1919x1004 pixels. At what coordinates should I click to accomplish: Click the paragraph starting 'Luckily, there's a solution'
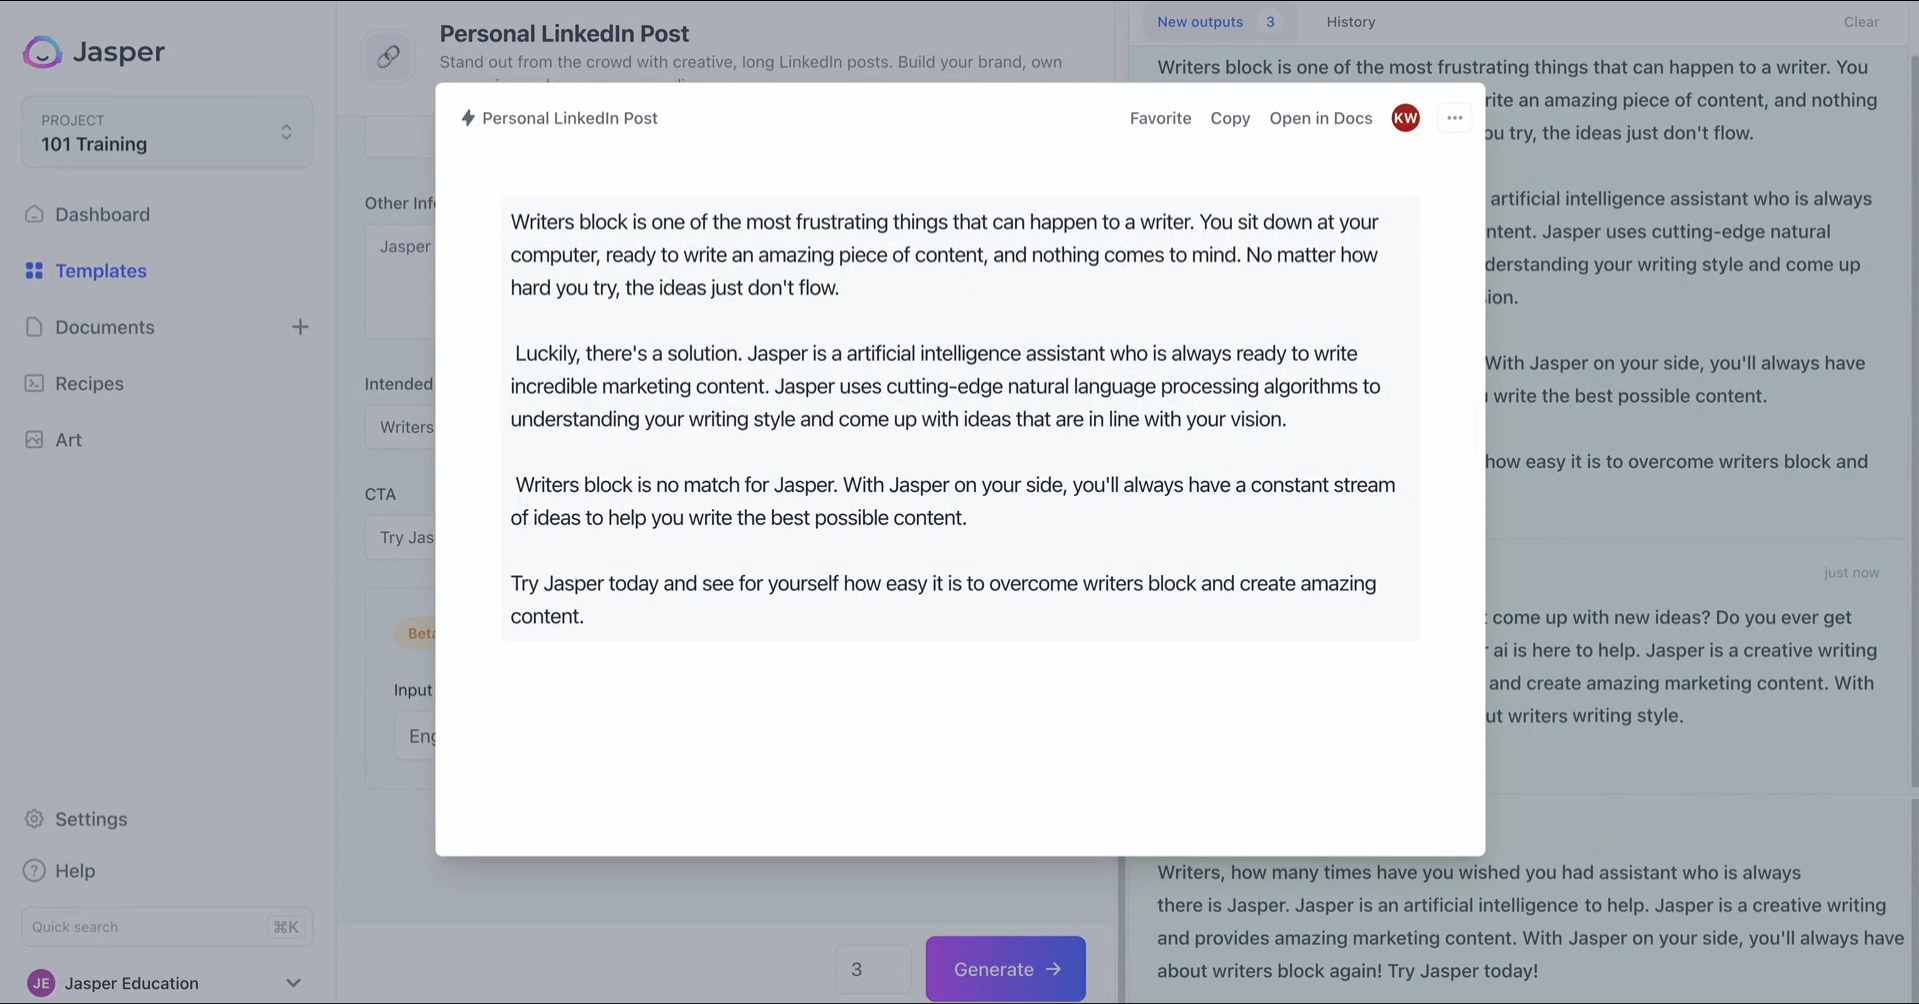pyautogui.click(x=945, y=386)
